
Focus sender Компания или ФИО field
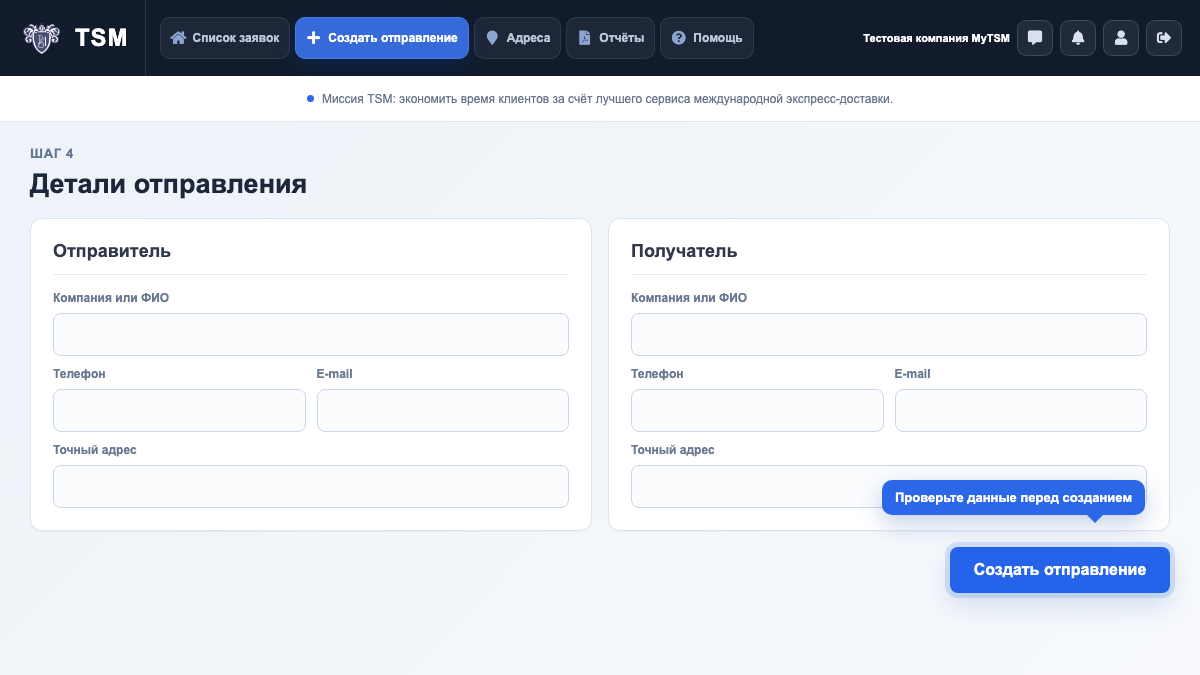point(311,334)
